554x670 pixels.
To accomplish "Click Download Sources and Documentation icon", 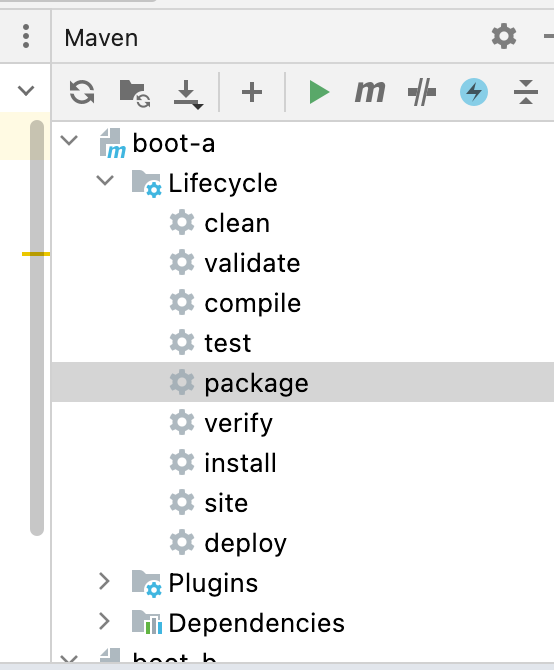I will tap(188, 94).
